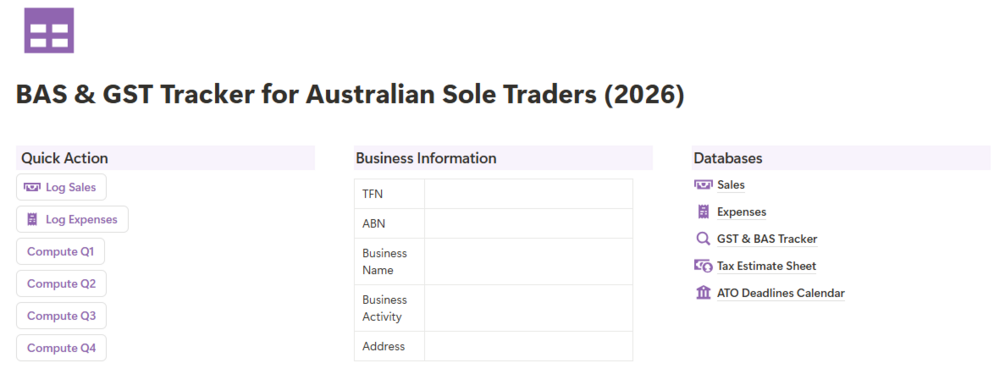Click the purple table page icon
The image size is (1005, 374).
49,30
